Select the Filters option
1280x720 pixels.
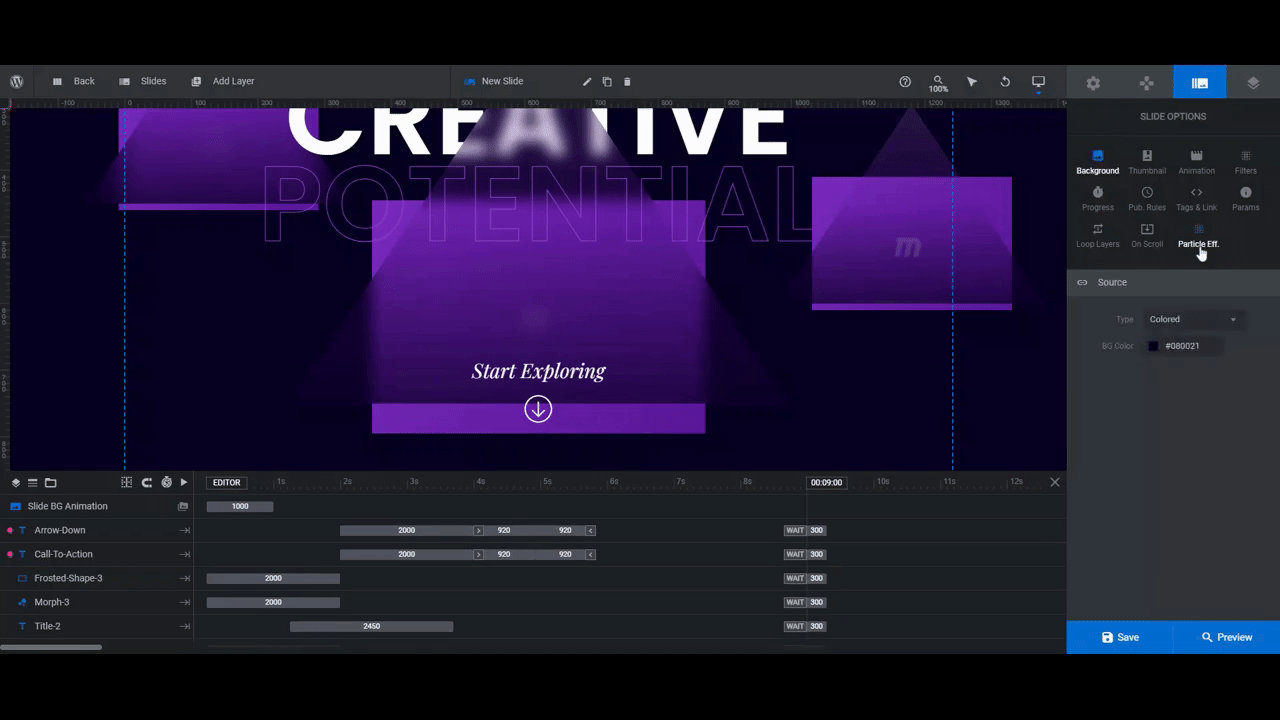point(1246,163)
